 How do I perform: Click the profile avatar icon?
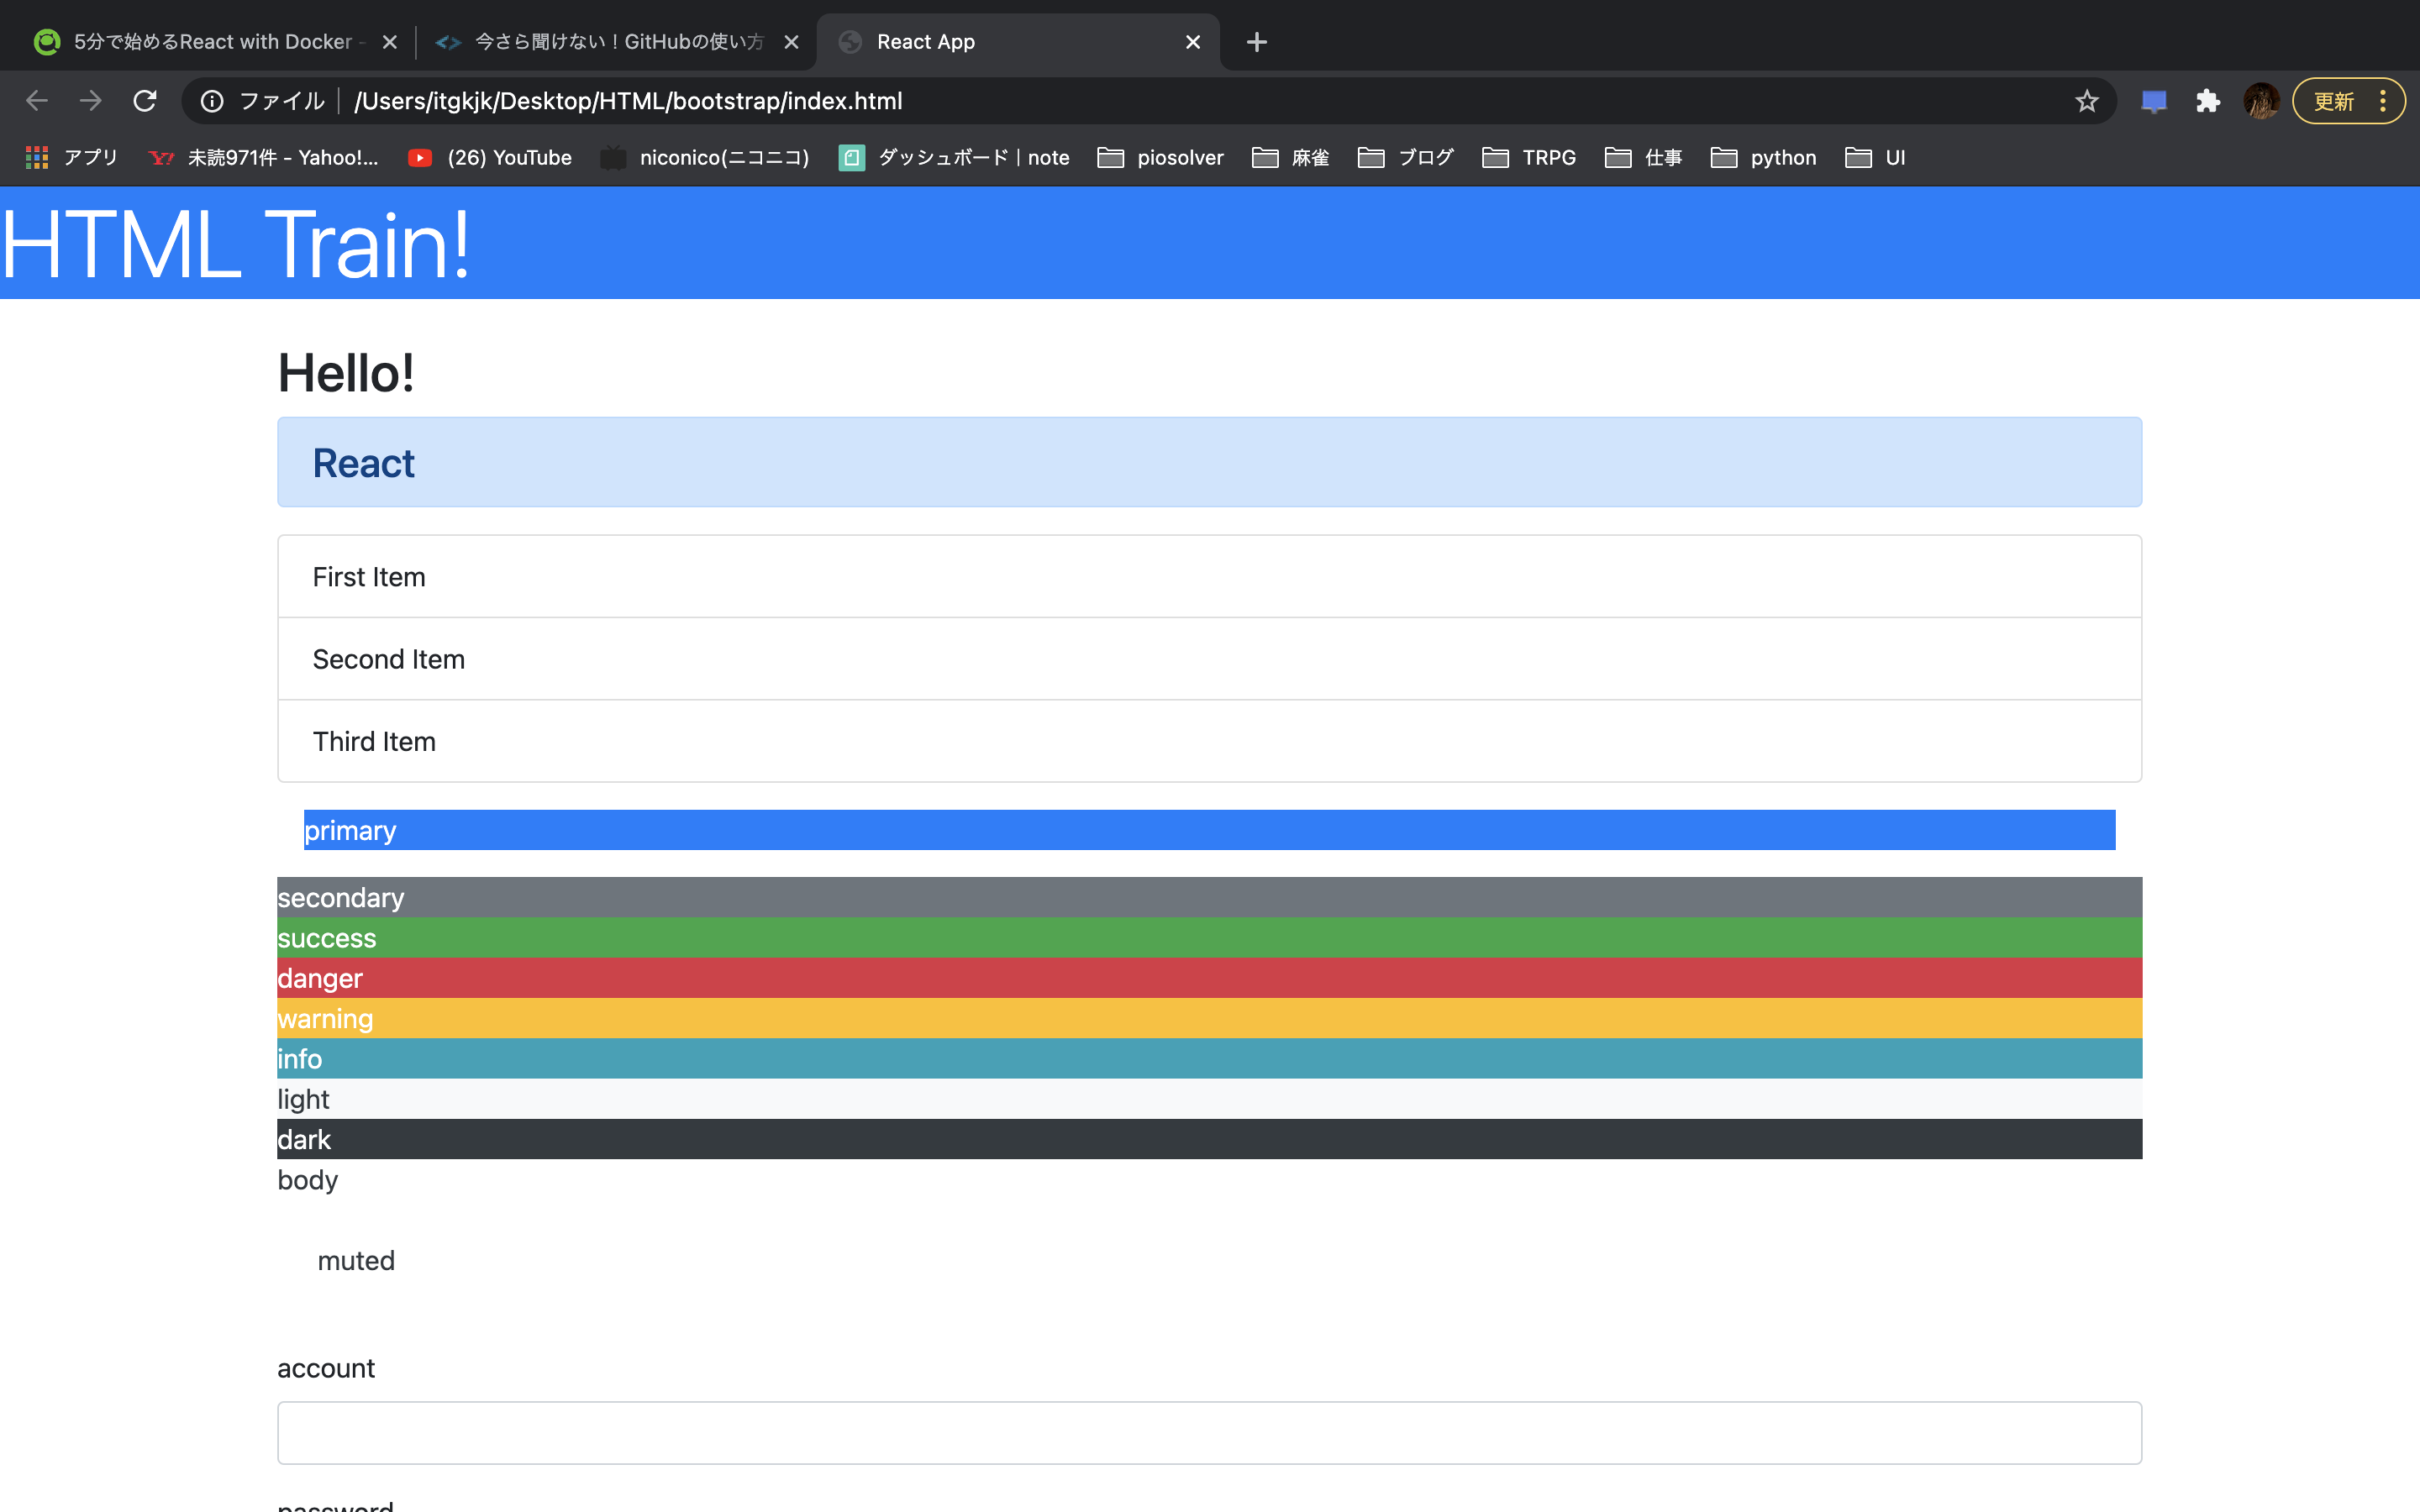(2260, 101)
